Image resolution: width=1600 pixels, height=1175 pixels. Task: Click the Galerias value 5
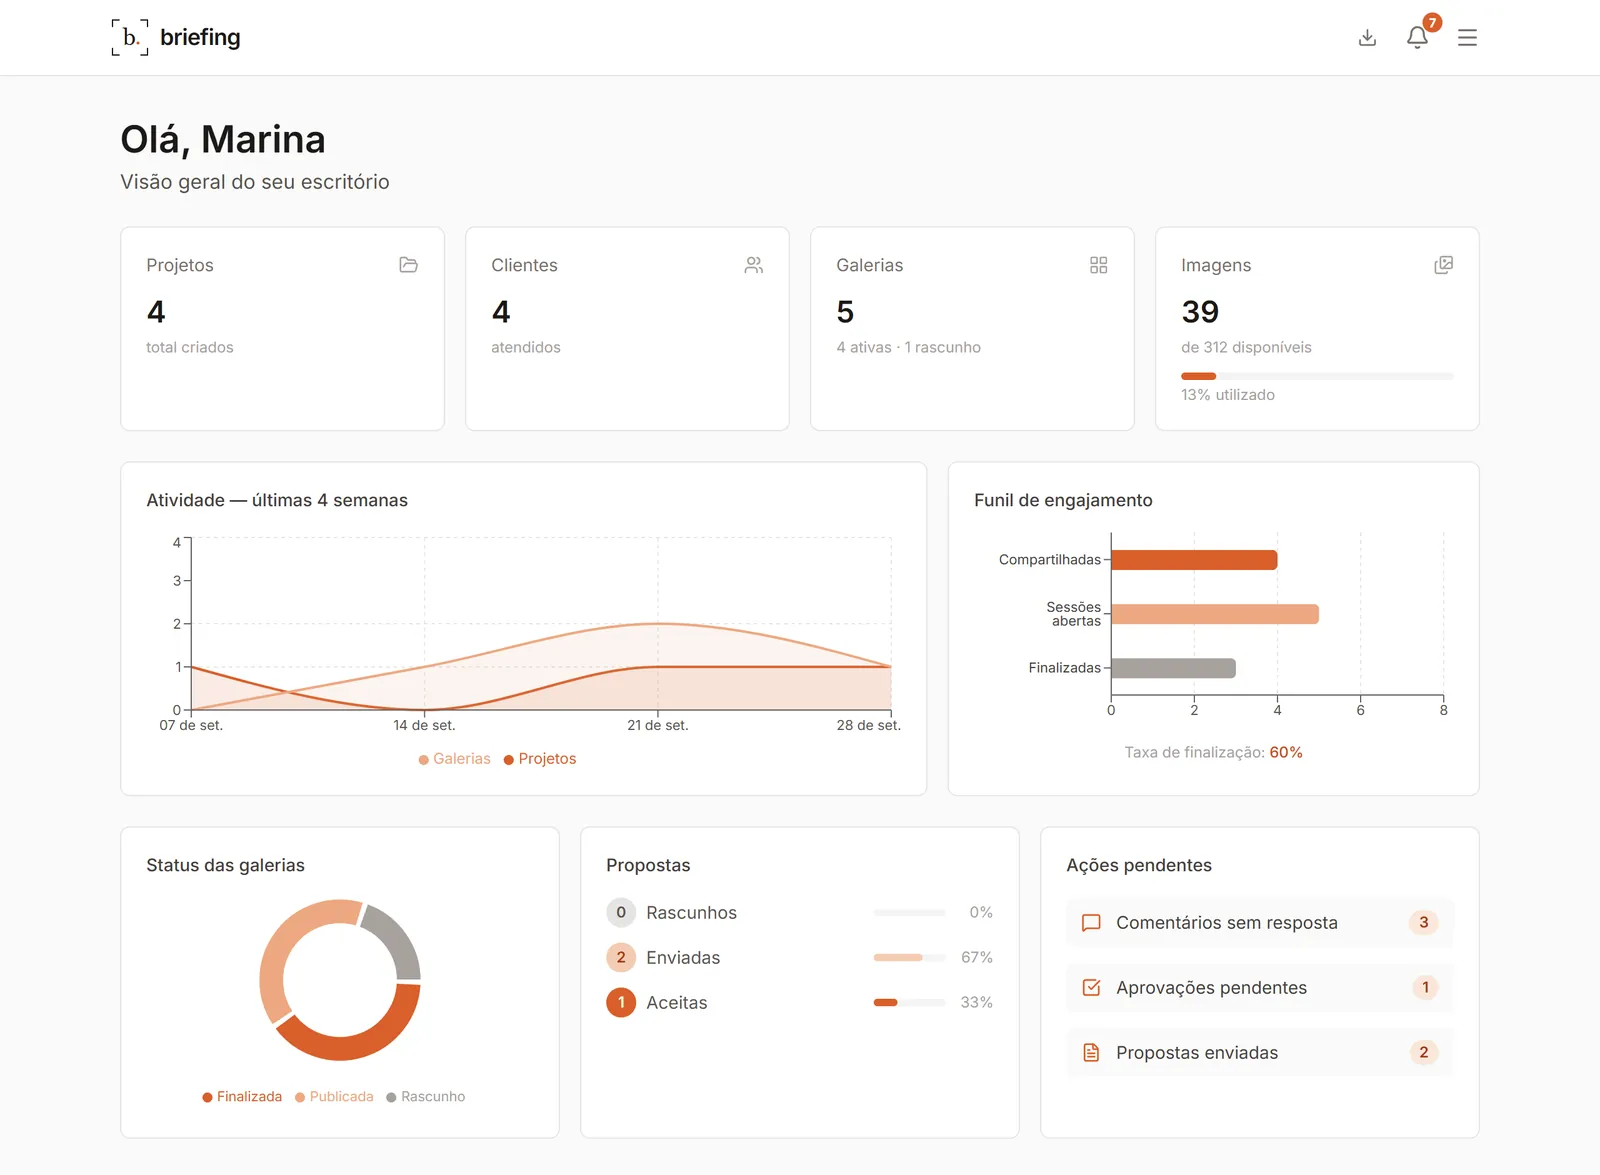(845, 312)
